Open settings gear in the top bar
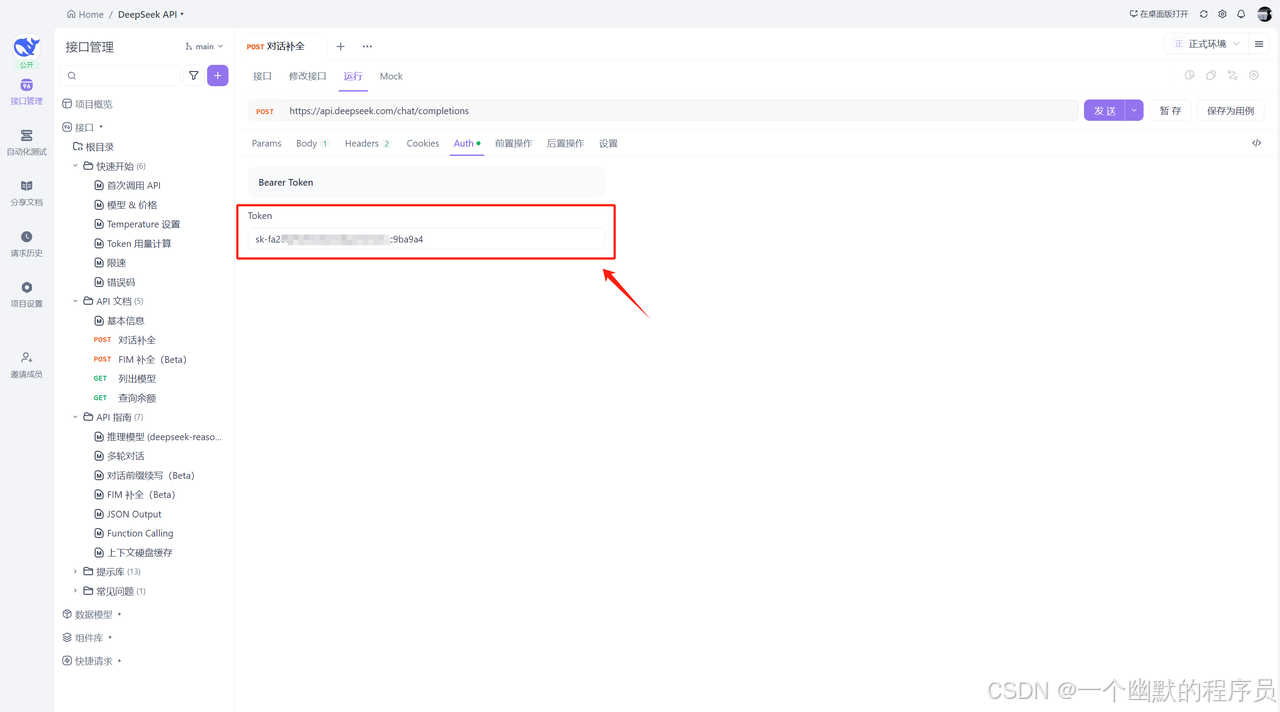1280x712 pixels. tap(1222, 14)
